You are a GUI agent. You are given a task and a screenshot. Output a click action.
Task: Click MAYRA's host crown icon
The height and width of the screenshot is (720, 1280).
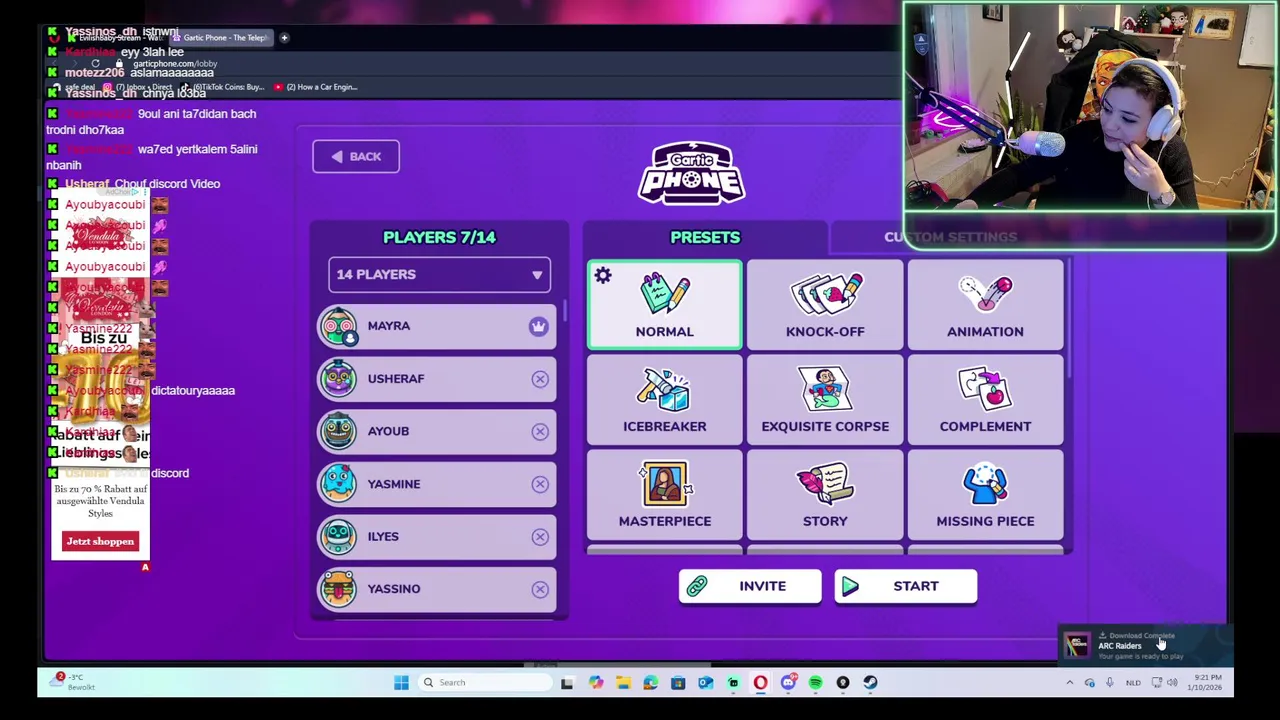coord(539,326)
